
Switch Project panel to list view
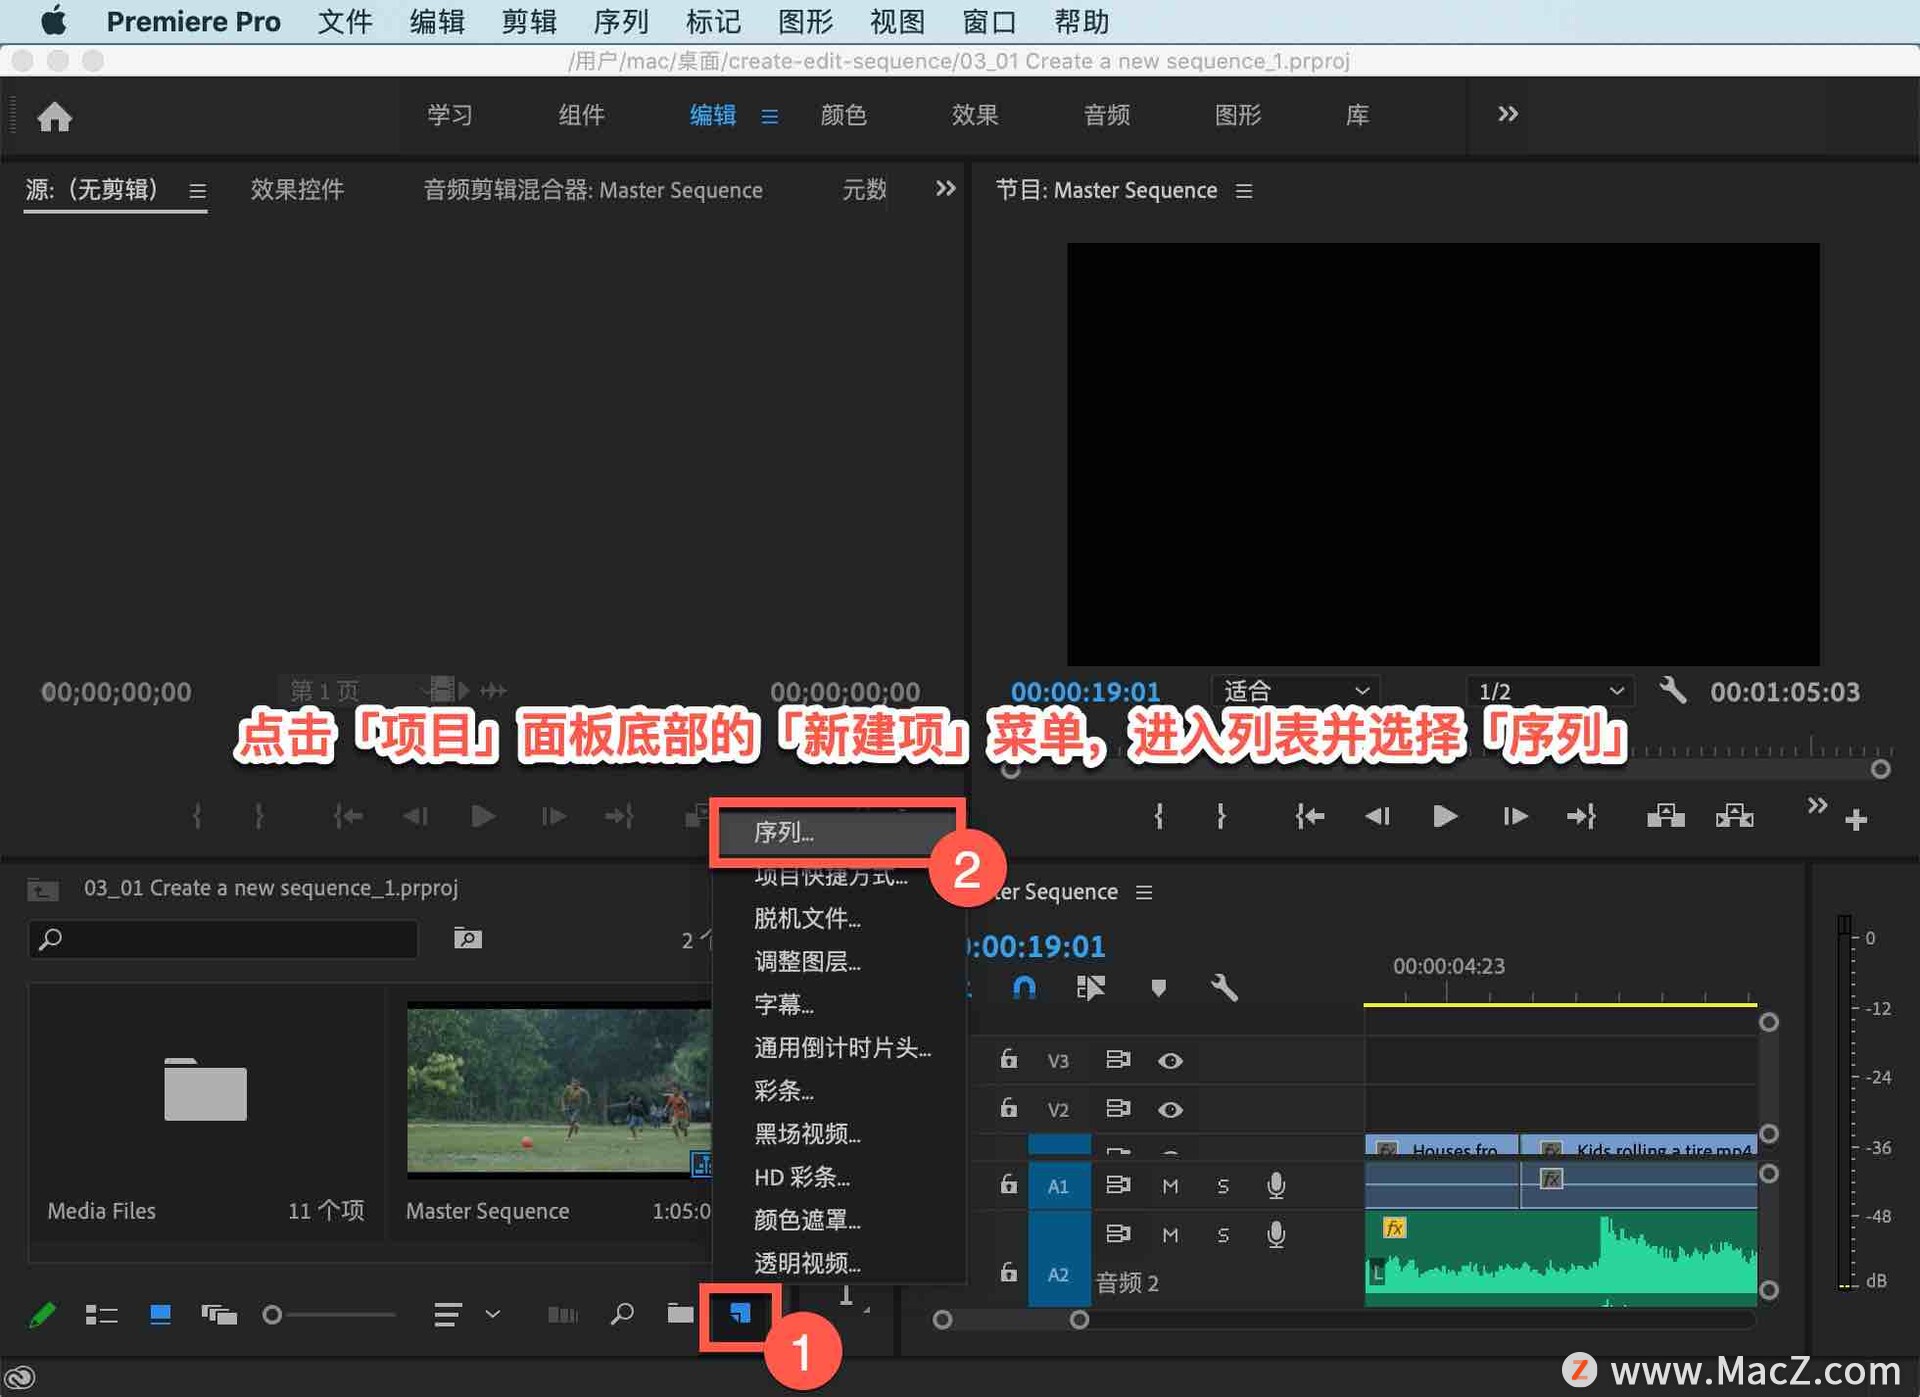[101, 1314]
